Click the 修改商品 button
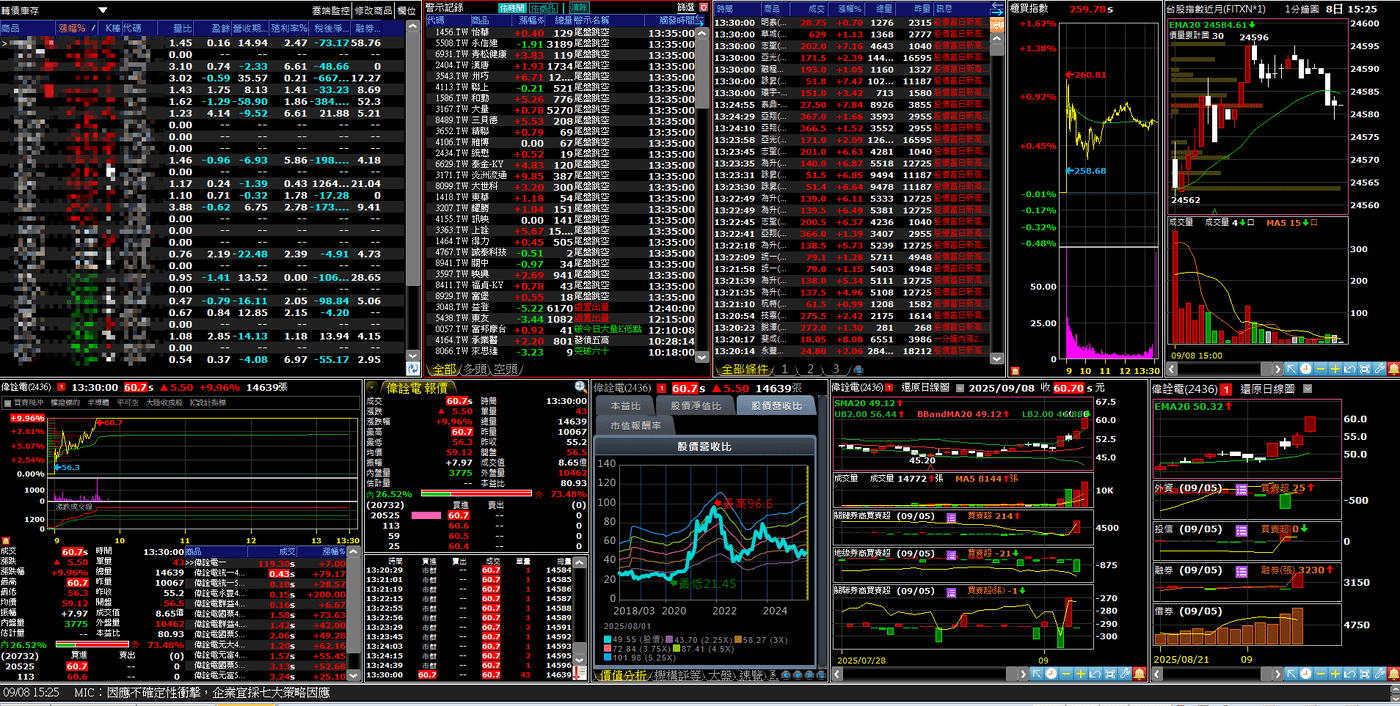Viewport: 1400px width, 706px height. 373,9
